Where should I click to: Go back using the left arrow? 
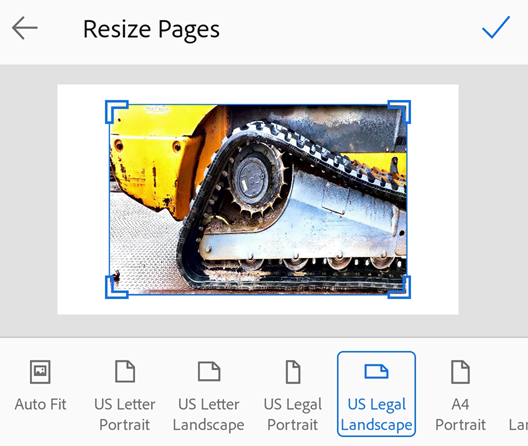[x=25, y=28]
